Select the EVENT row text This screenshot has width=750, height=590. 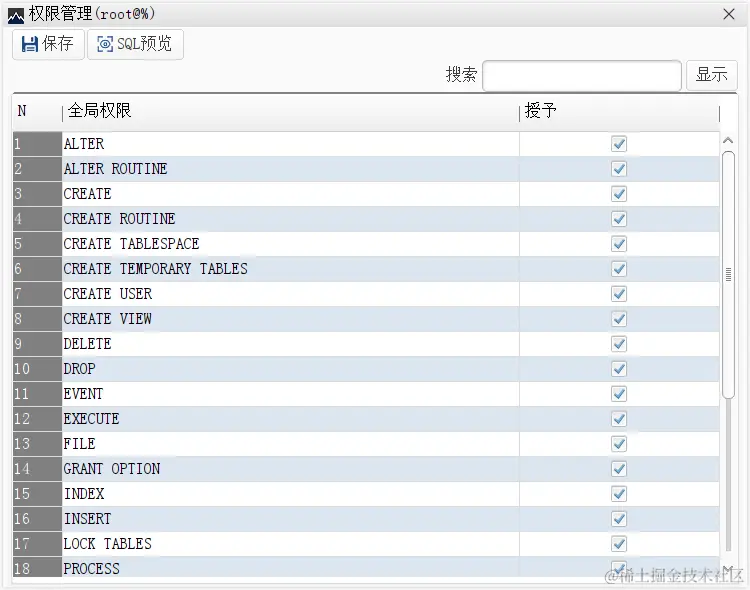coord(83,393)
